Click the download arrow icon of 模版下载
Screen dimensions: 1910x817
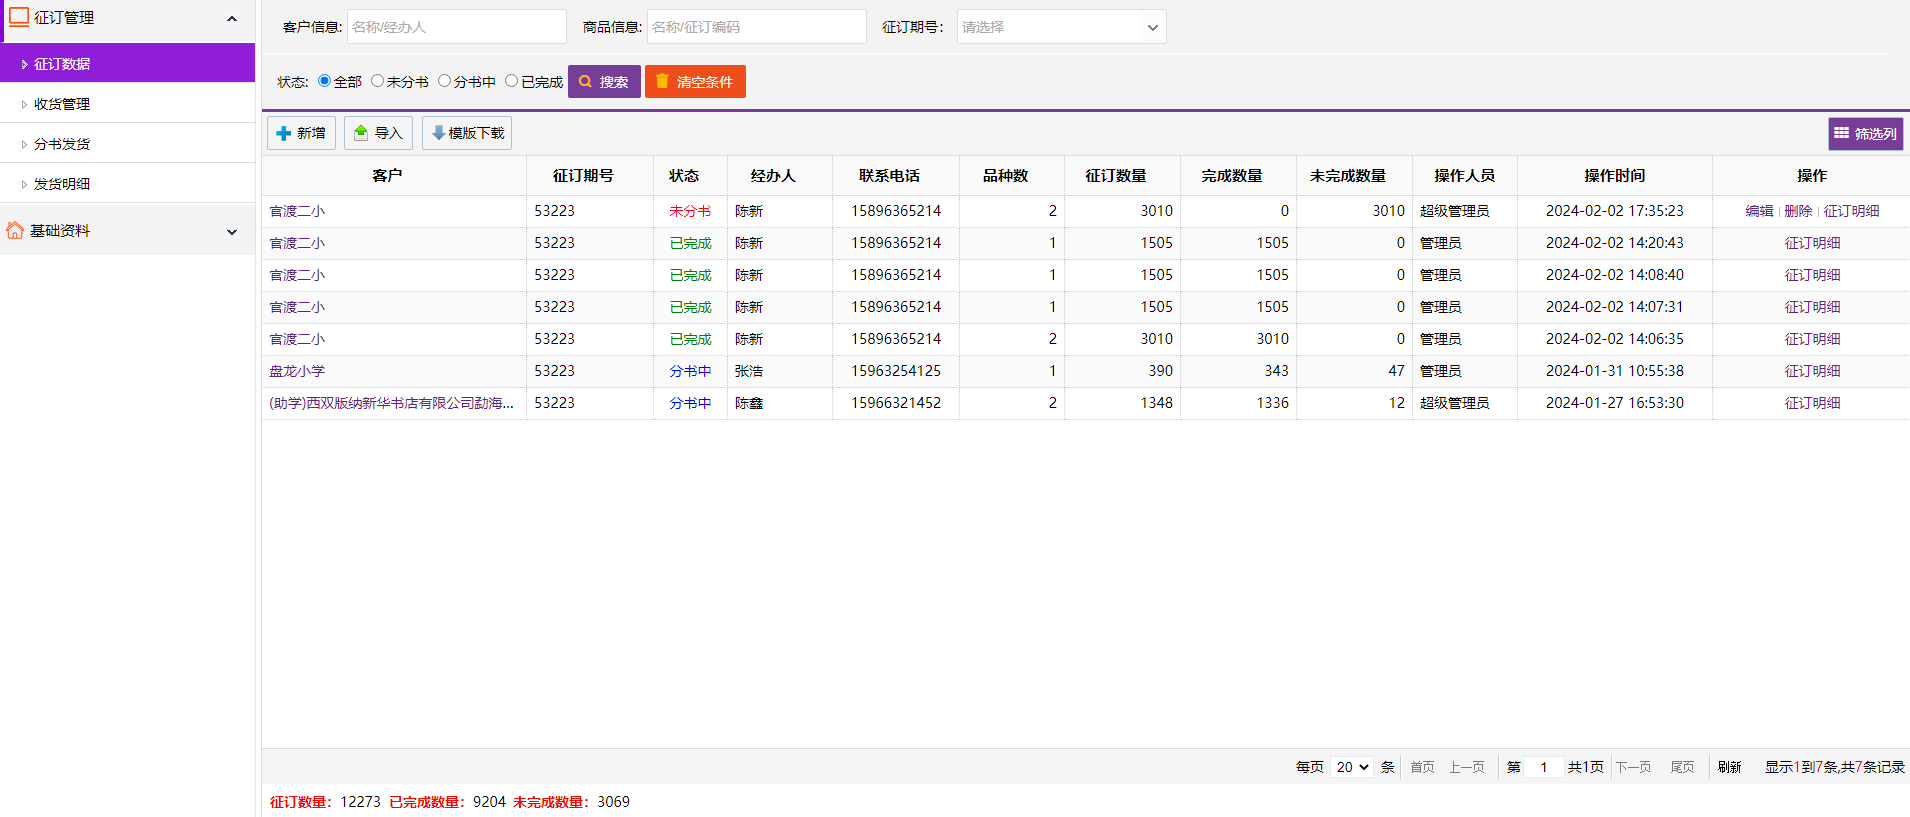[x=438, y=133]
